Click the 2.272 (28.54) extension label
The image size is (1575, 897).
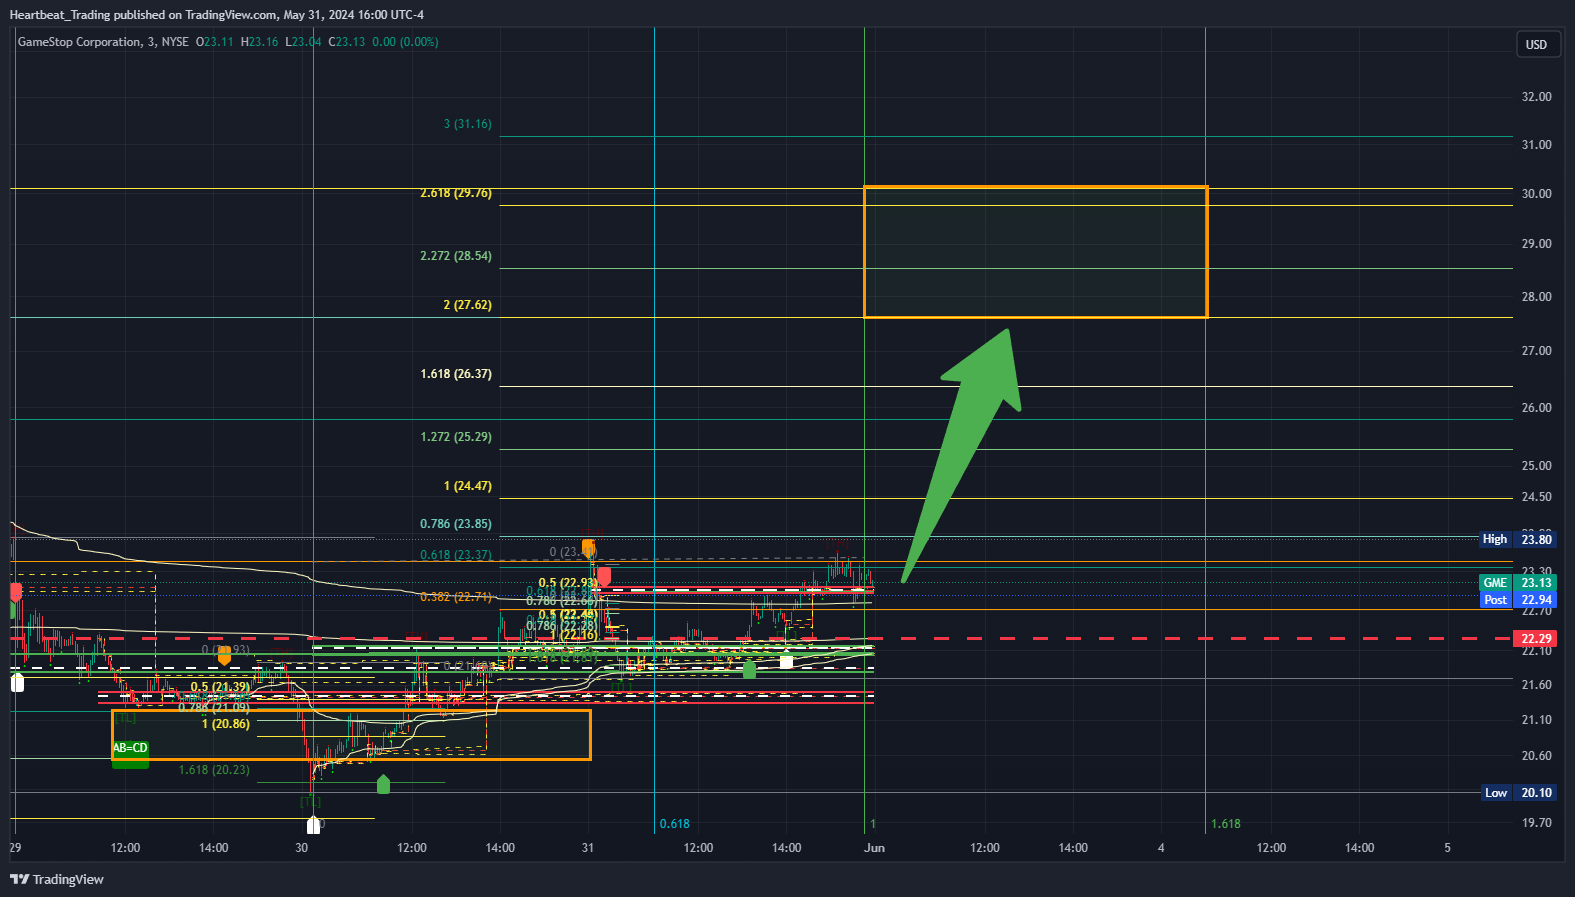point(456,256)
